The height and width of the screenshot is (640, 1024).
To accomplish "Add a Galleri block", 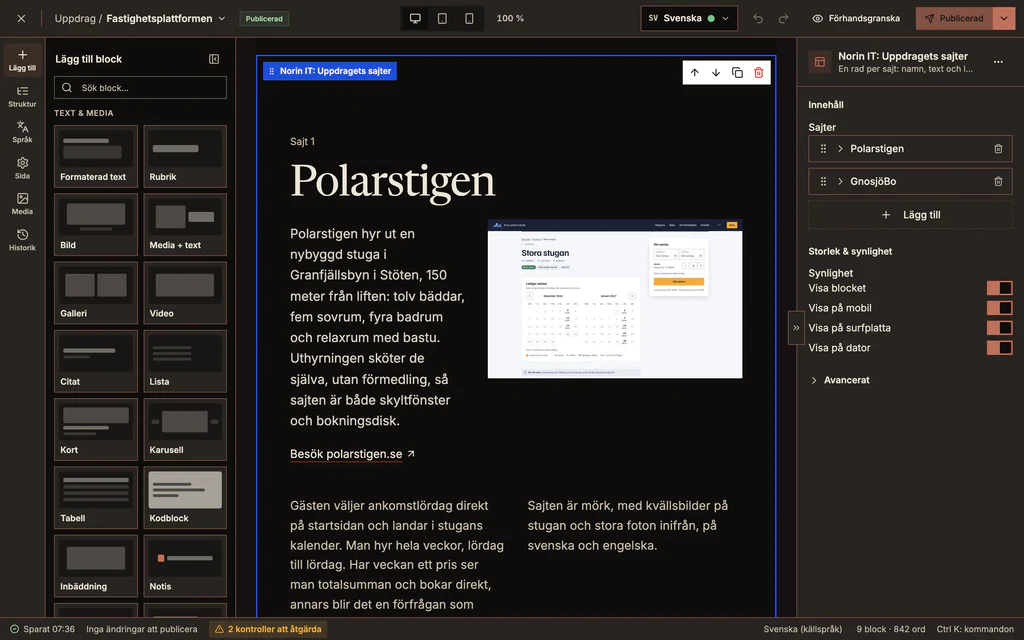I will [x=96, y=293].
